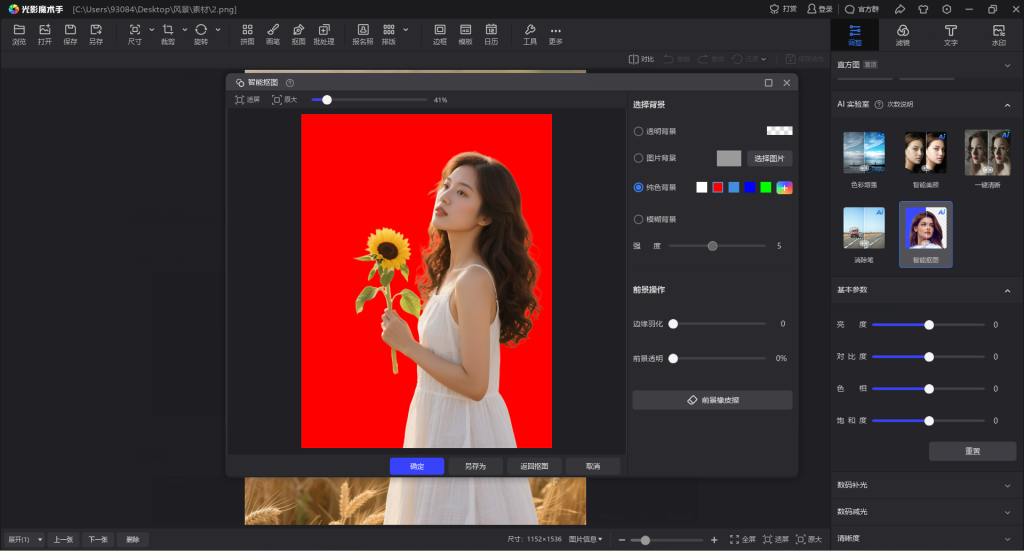The width and height of the screenshot is (1024, 551).
Task: Open the 拼图 (Collage) tool
Action: (247, 30)
